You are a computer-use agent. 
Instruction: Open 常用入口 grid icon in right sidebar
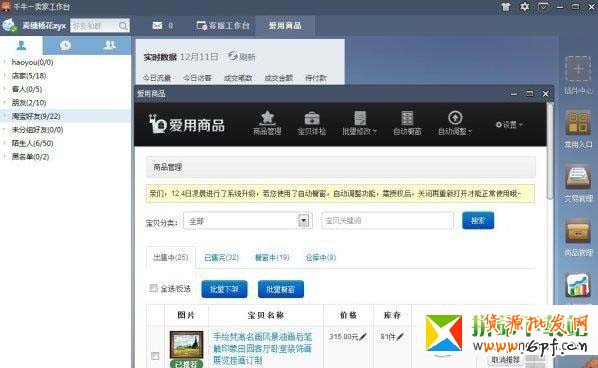578,123
